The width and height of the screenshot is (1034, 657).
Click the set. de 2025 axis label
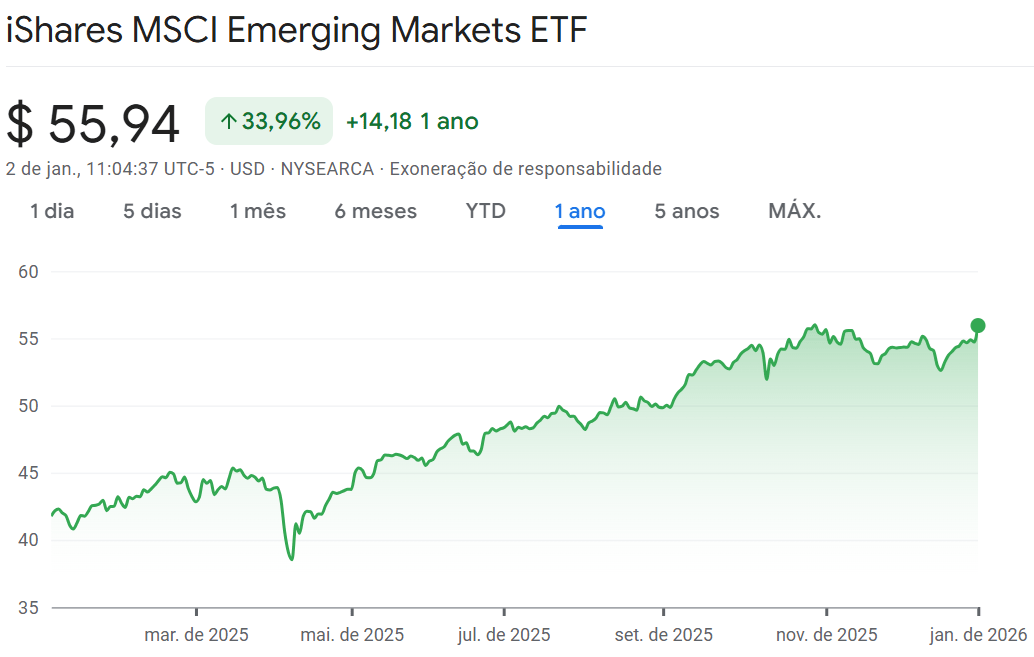point(663,635)
